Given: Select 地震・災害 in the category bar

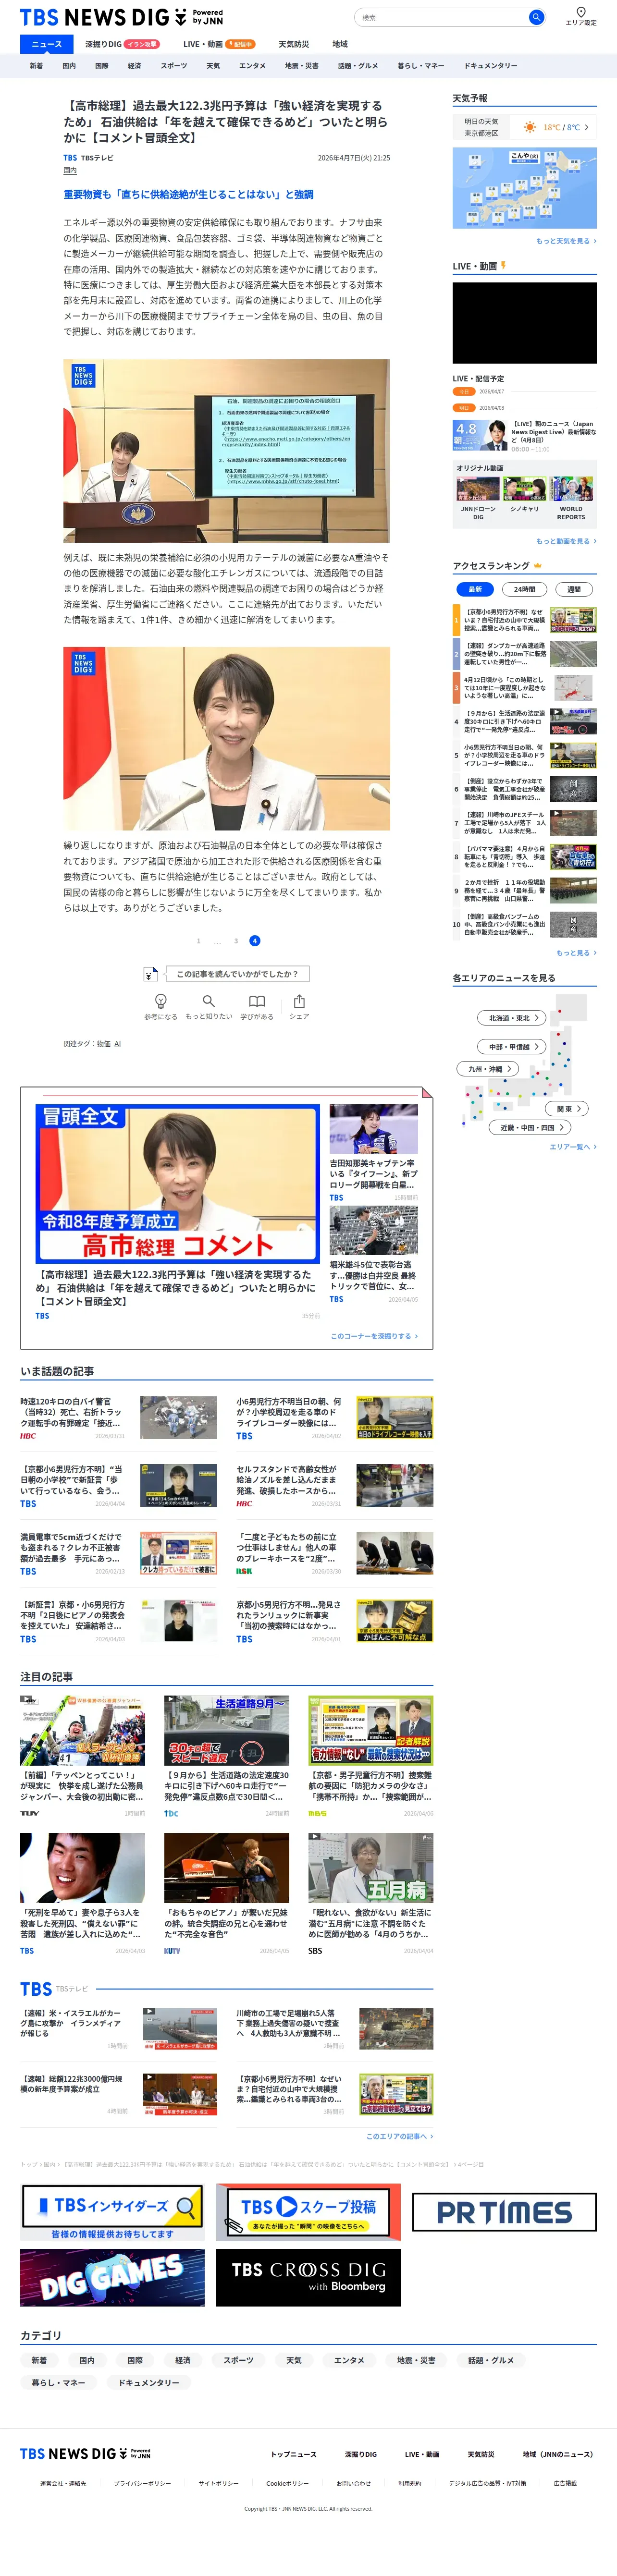Looking at the screenshot, I should pos(302,66).
